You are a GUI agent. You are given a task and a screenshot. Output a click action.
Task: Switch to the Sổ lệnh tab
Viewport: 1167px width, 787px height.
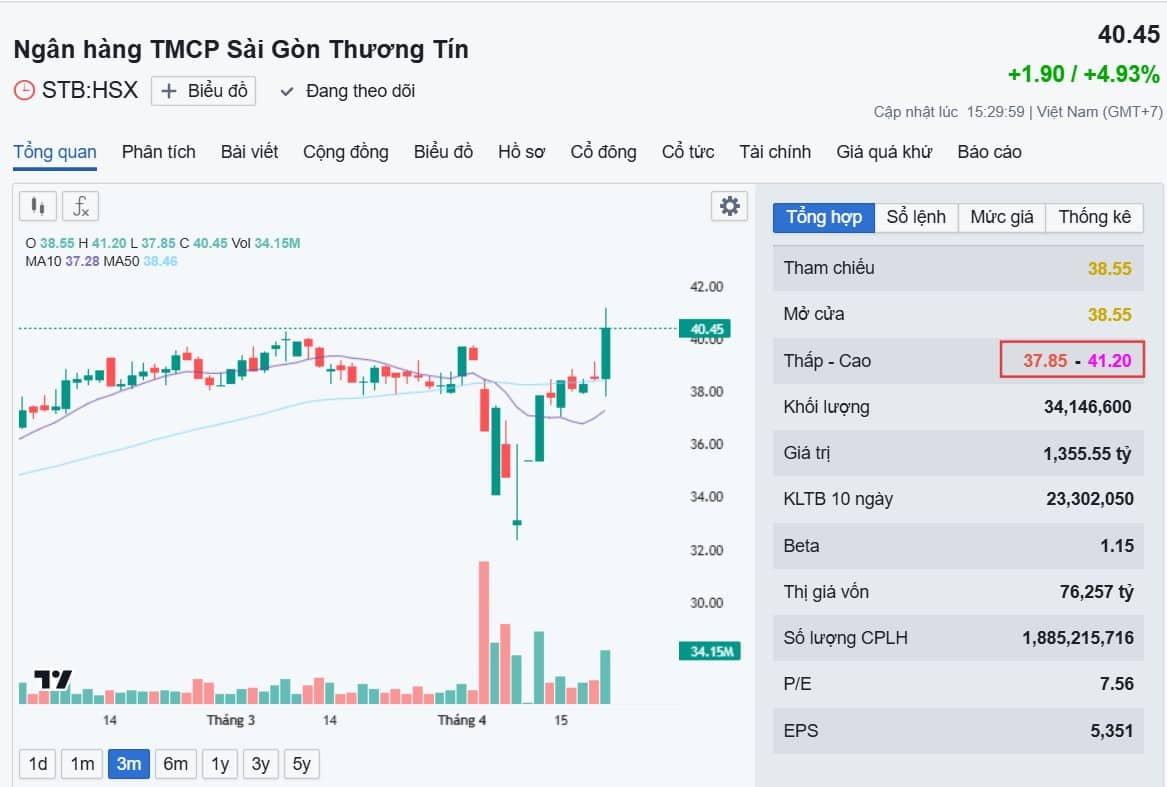(915, 217)
